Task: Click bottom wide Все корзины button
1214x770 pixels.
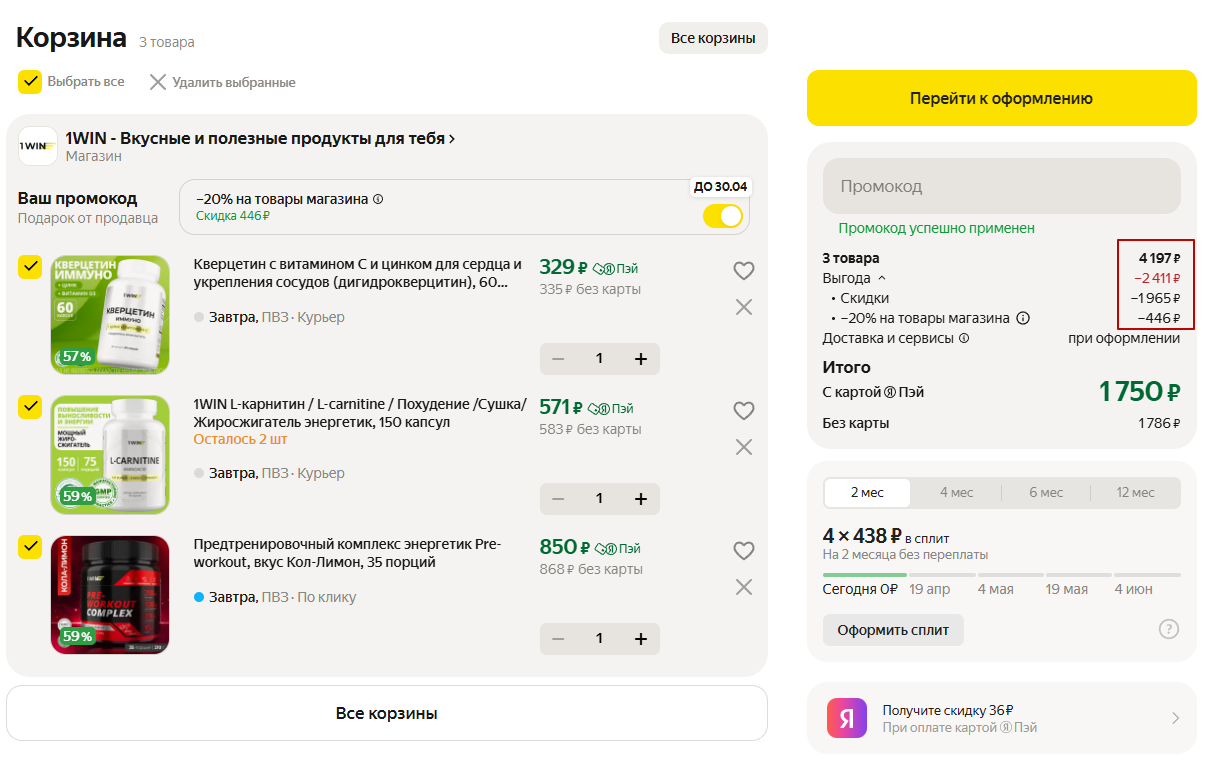Action: coord(387,713)
